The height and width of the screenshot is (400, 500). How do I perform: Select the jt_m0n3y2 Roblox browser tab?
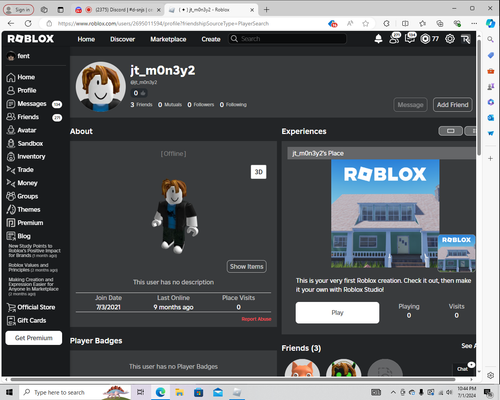click(x=211, y=10)
